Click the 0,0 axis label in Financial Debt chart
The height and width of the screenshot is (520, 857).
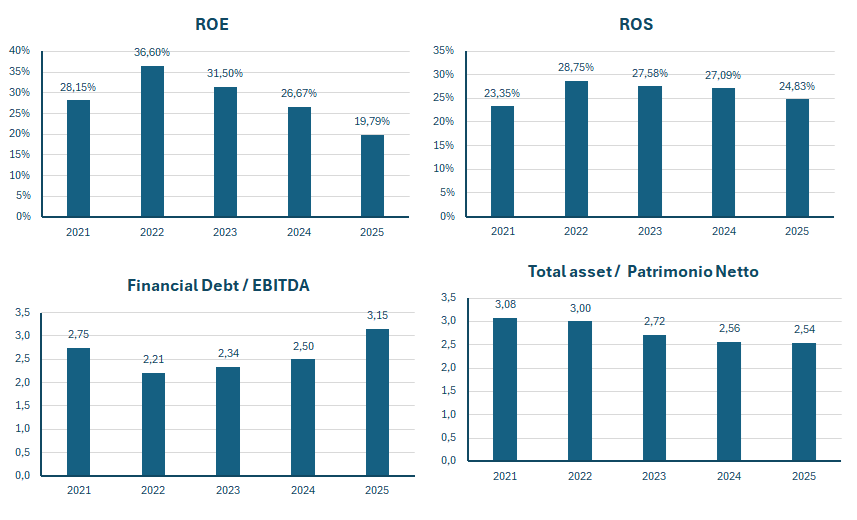22,476
